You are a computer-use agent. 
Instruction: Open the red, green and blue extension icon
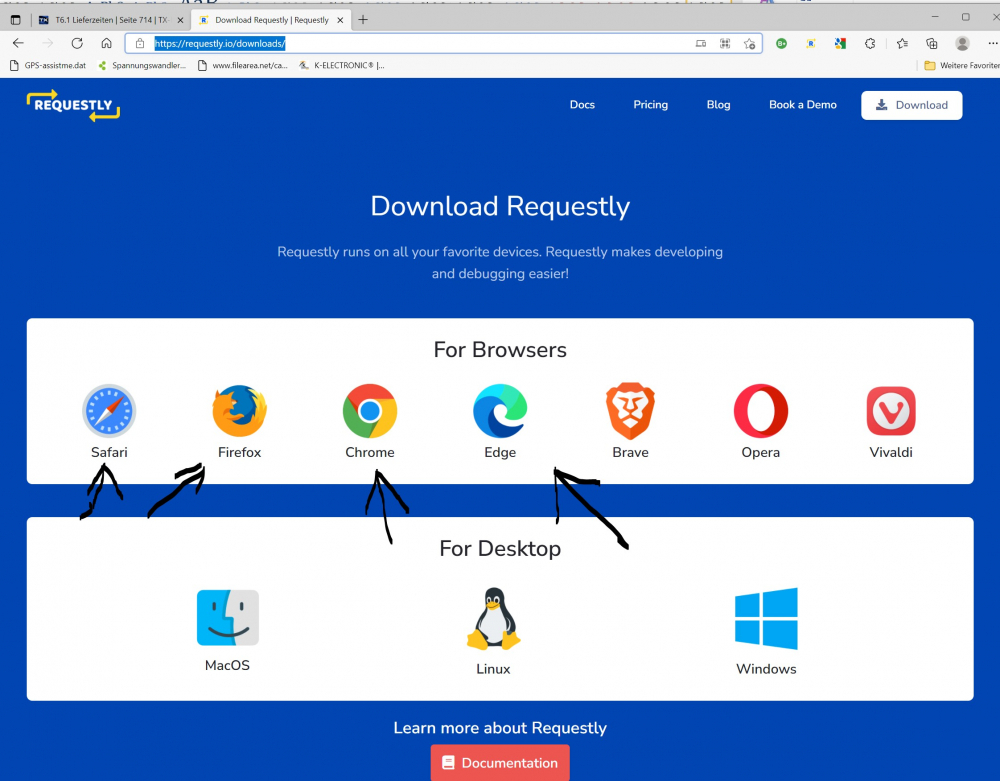point(840,43)
